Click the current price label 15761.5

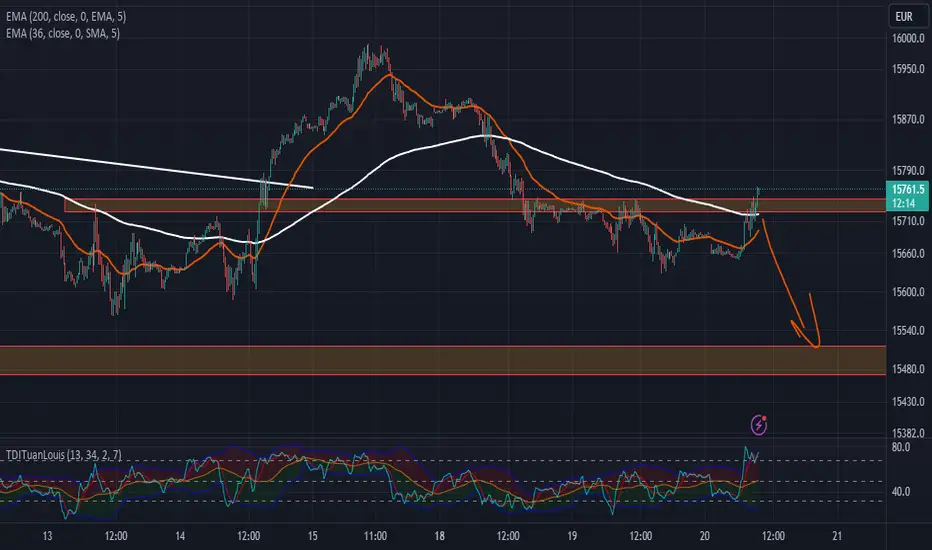(x=908, y=190)
